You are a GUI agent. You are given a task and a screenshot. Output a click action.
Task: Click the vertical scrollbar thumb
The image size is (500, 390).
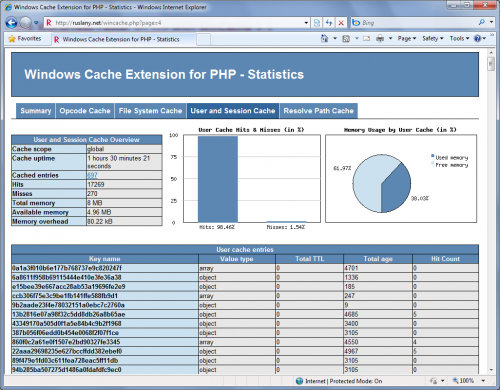coord(491,64)
